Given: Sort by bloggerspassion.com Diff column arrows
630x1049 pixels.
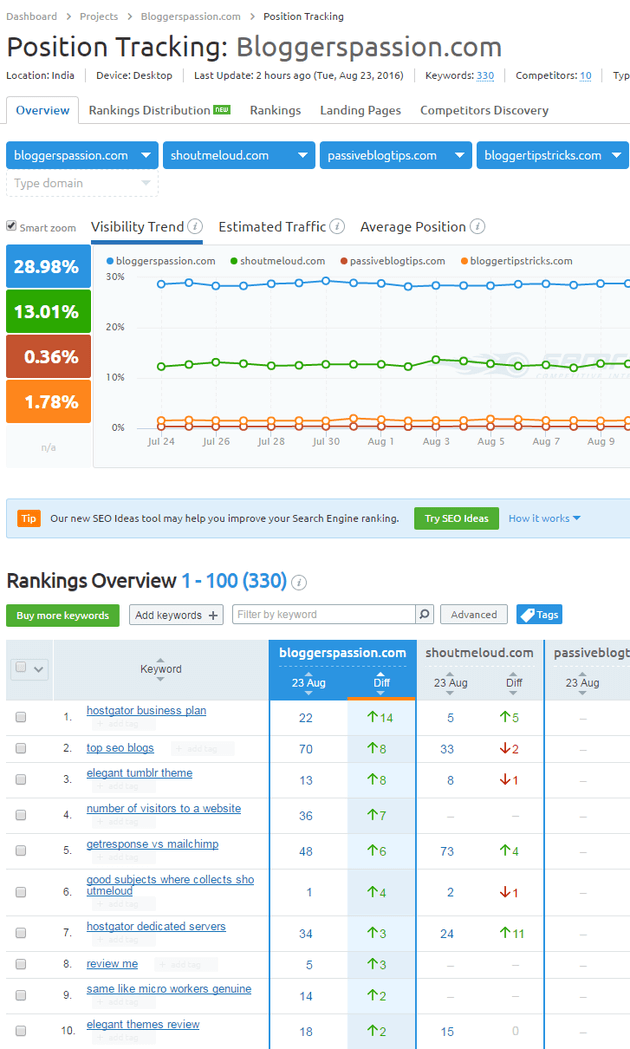Looking at the screenshot, I should click(381, 683).
